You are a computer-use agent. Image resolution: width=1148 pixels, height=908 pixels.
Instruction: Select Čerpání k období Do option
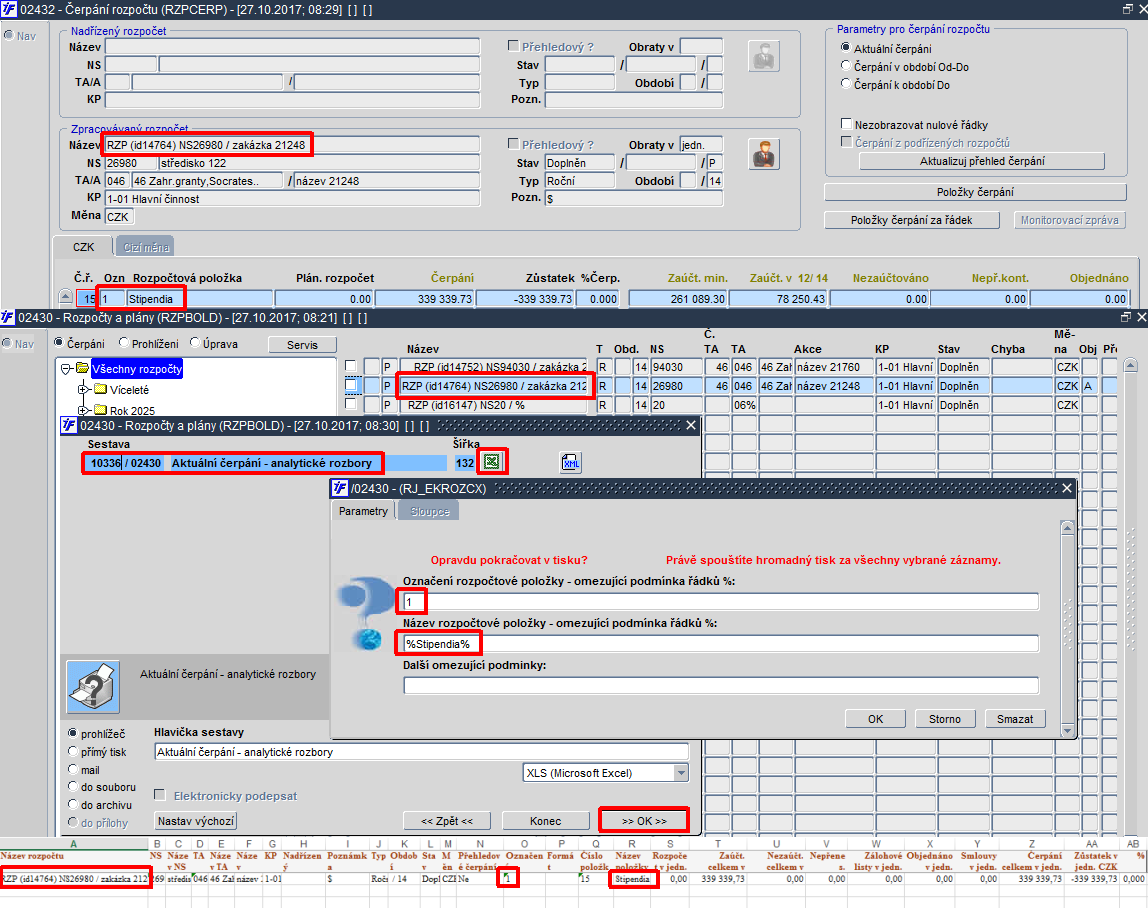tap(846, 84)
